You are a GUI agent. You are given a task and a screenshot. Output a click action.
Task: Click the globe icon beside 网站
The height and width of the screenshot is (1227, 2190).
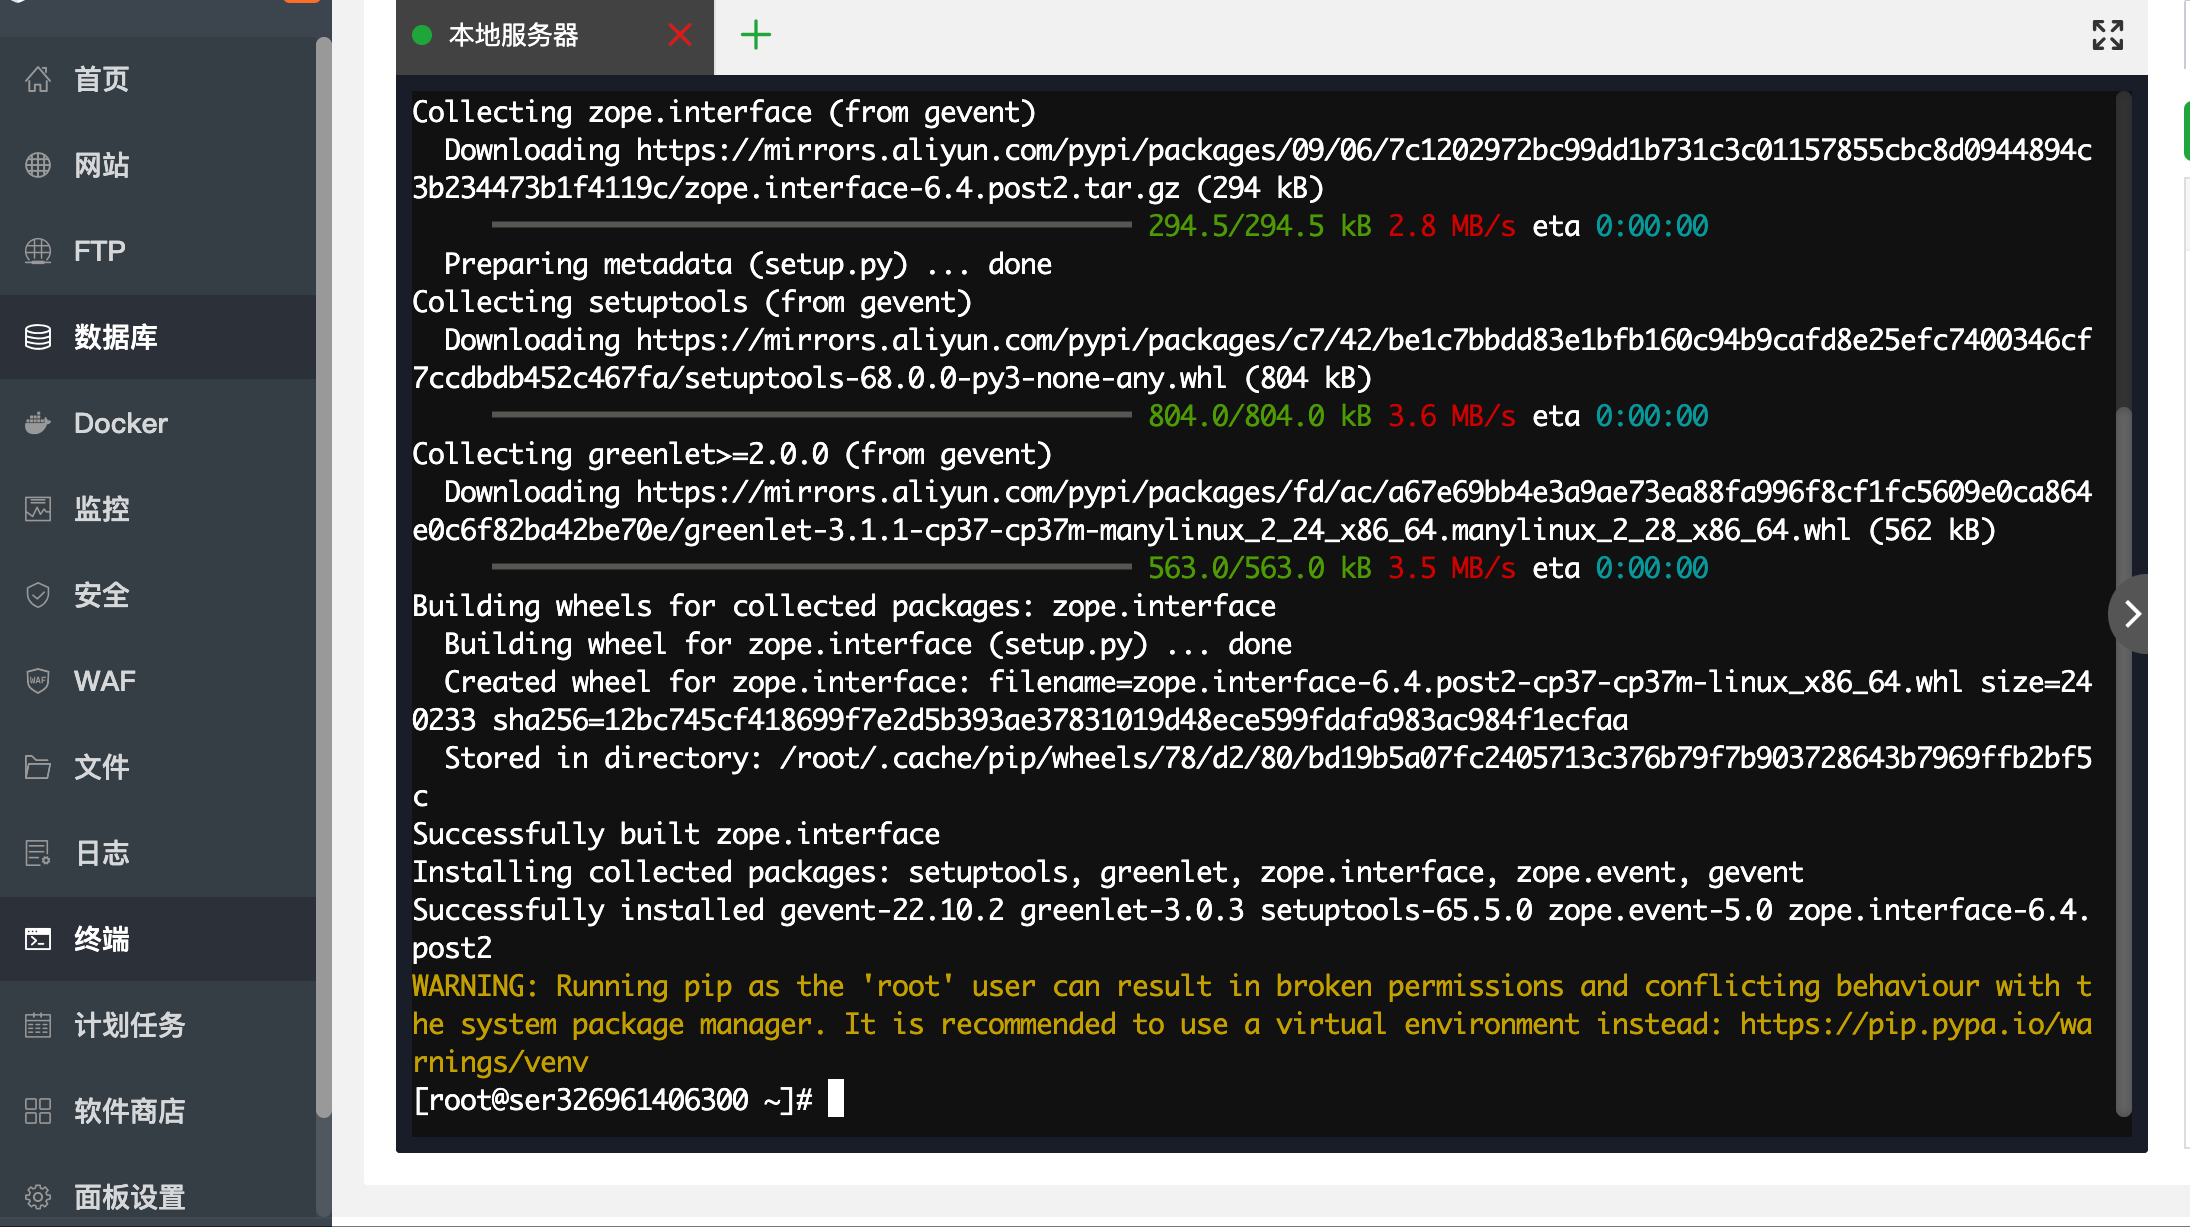(x=38, y=165)
